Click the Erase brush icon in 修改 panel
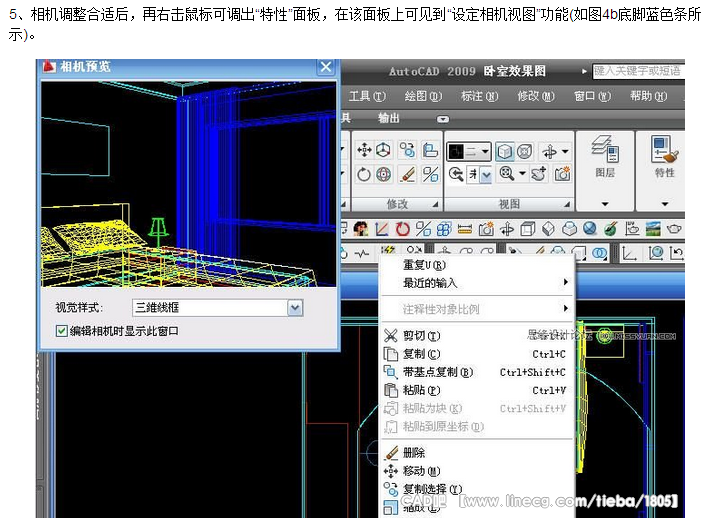Viewport: 707px width, 518px height. pos(408,174)
